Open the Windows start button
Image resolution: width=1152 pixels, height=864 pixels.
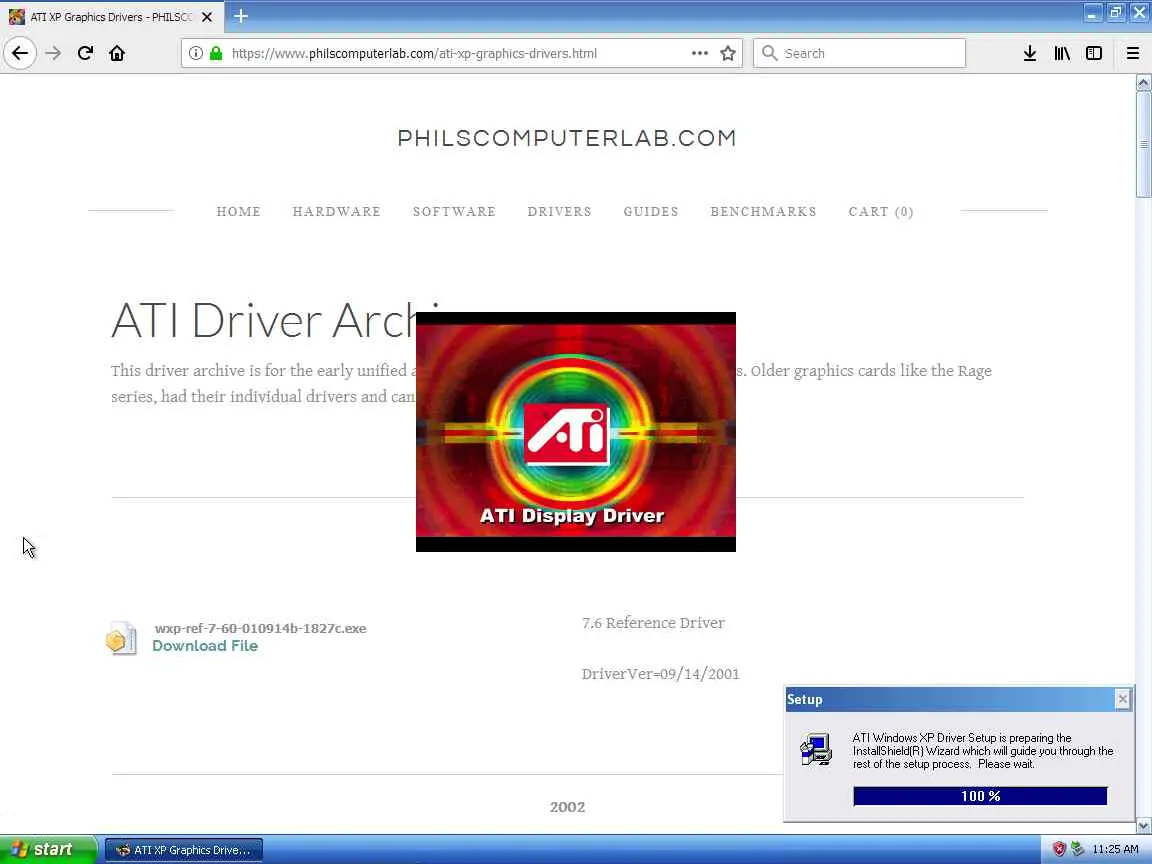(48, 849)
